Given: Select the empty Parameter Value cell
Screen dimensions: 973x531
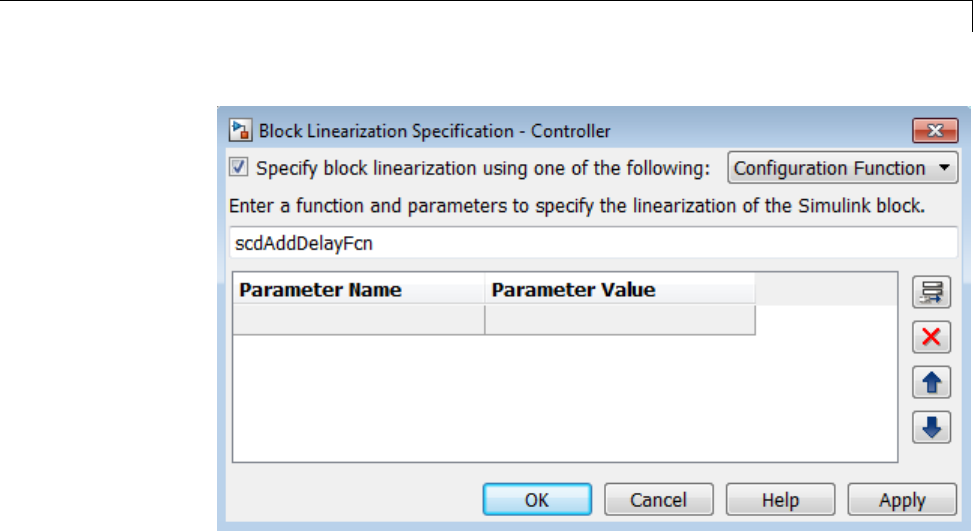Looking at the screenshot, I should click(619, 320).
